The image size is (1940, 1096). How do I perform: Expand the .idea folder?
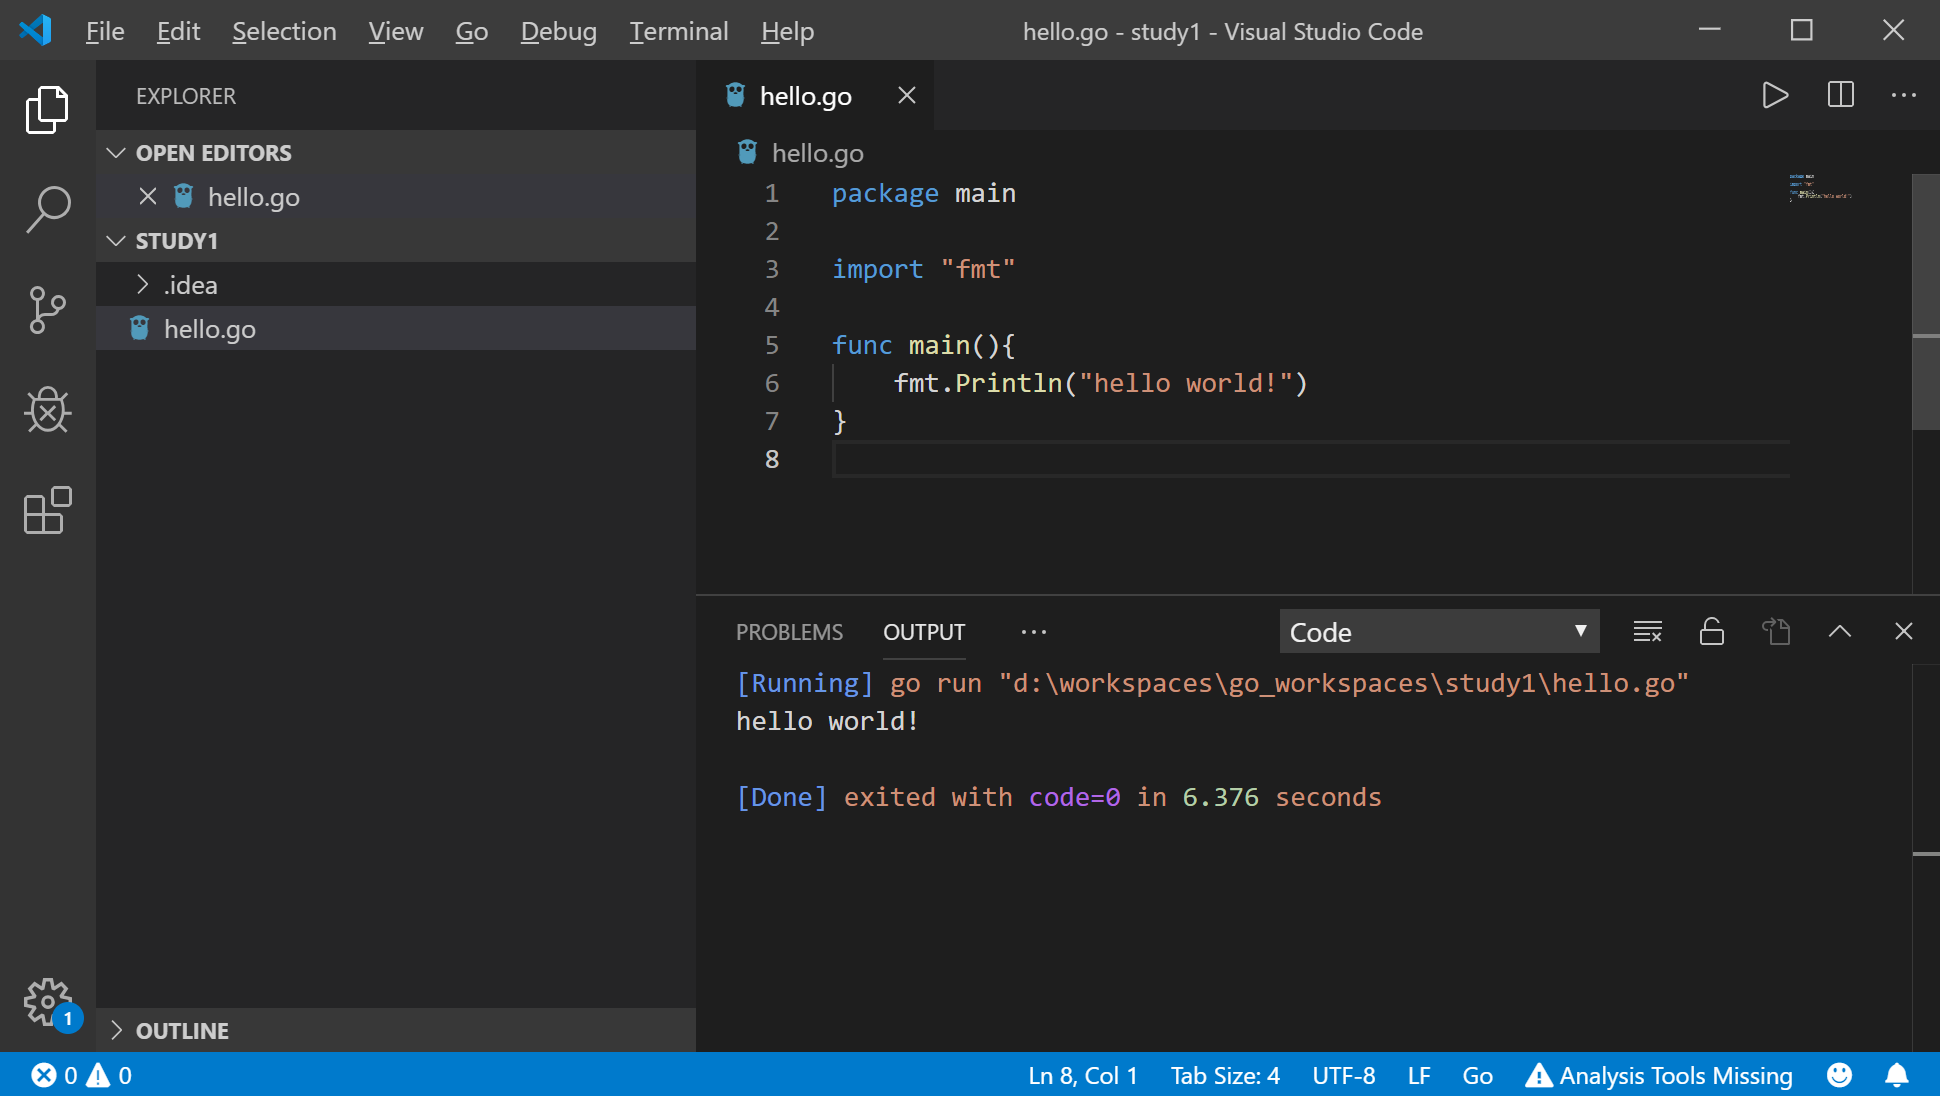[x=190, y=285]
